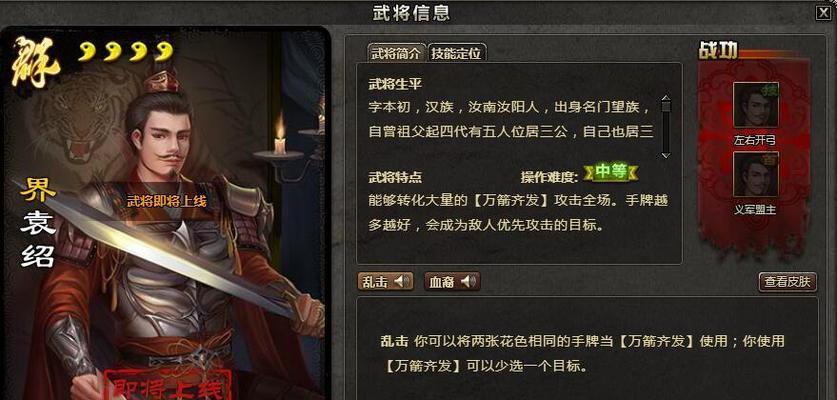The image size is (837, 400).
Task: Click the 中等 difficulty badge
Action: pos(611,172)
